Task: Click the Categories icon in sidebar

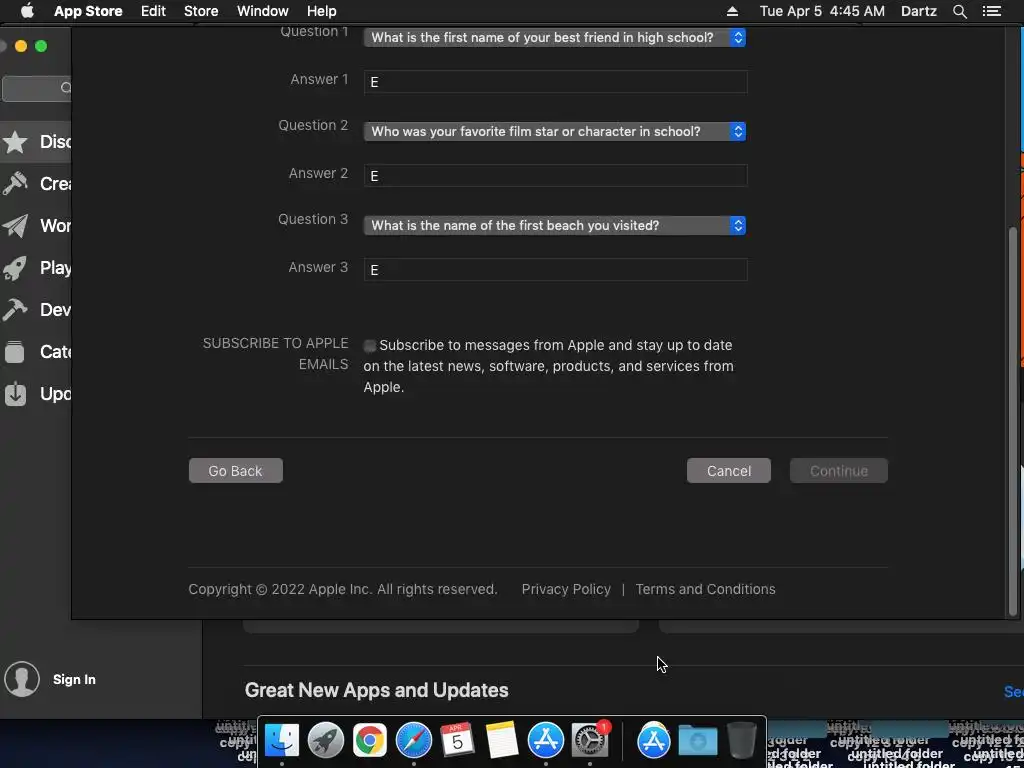Action: 15,351
